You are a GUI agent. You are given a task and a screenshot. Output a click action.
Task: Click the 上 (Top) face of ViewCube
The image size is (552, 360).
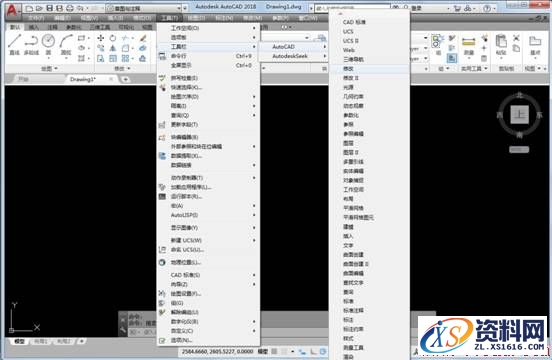pyautogui.click(x=520, y=114)
